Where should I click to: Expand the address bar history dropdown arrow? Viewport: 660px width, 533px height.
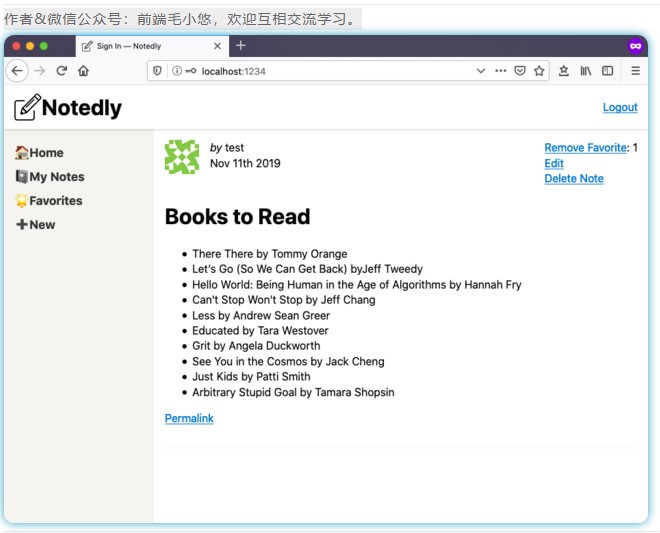[x=481, y=71]
